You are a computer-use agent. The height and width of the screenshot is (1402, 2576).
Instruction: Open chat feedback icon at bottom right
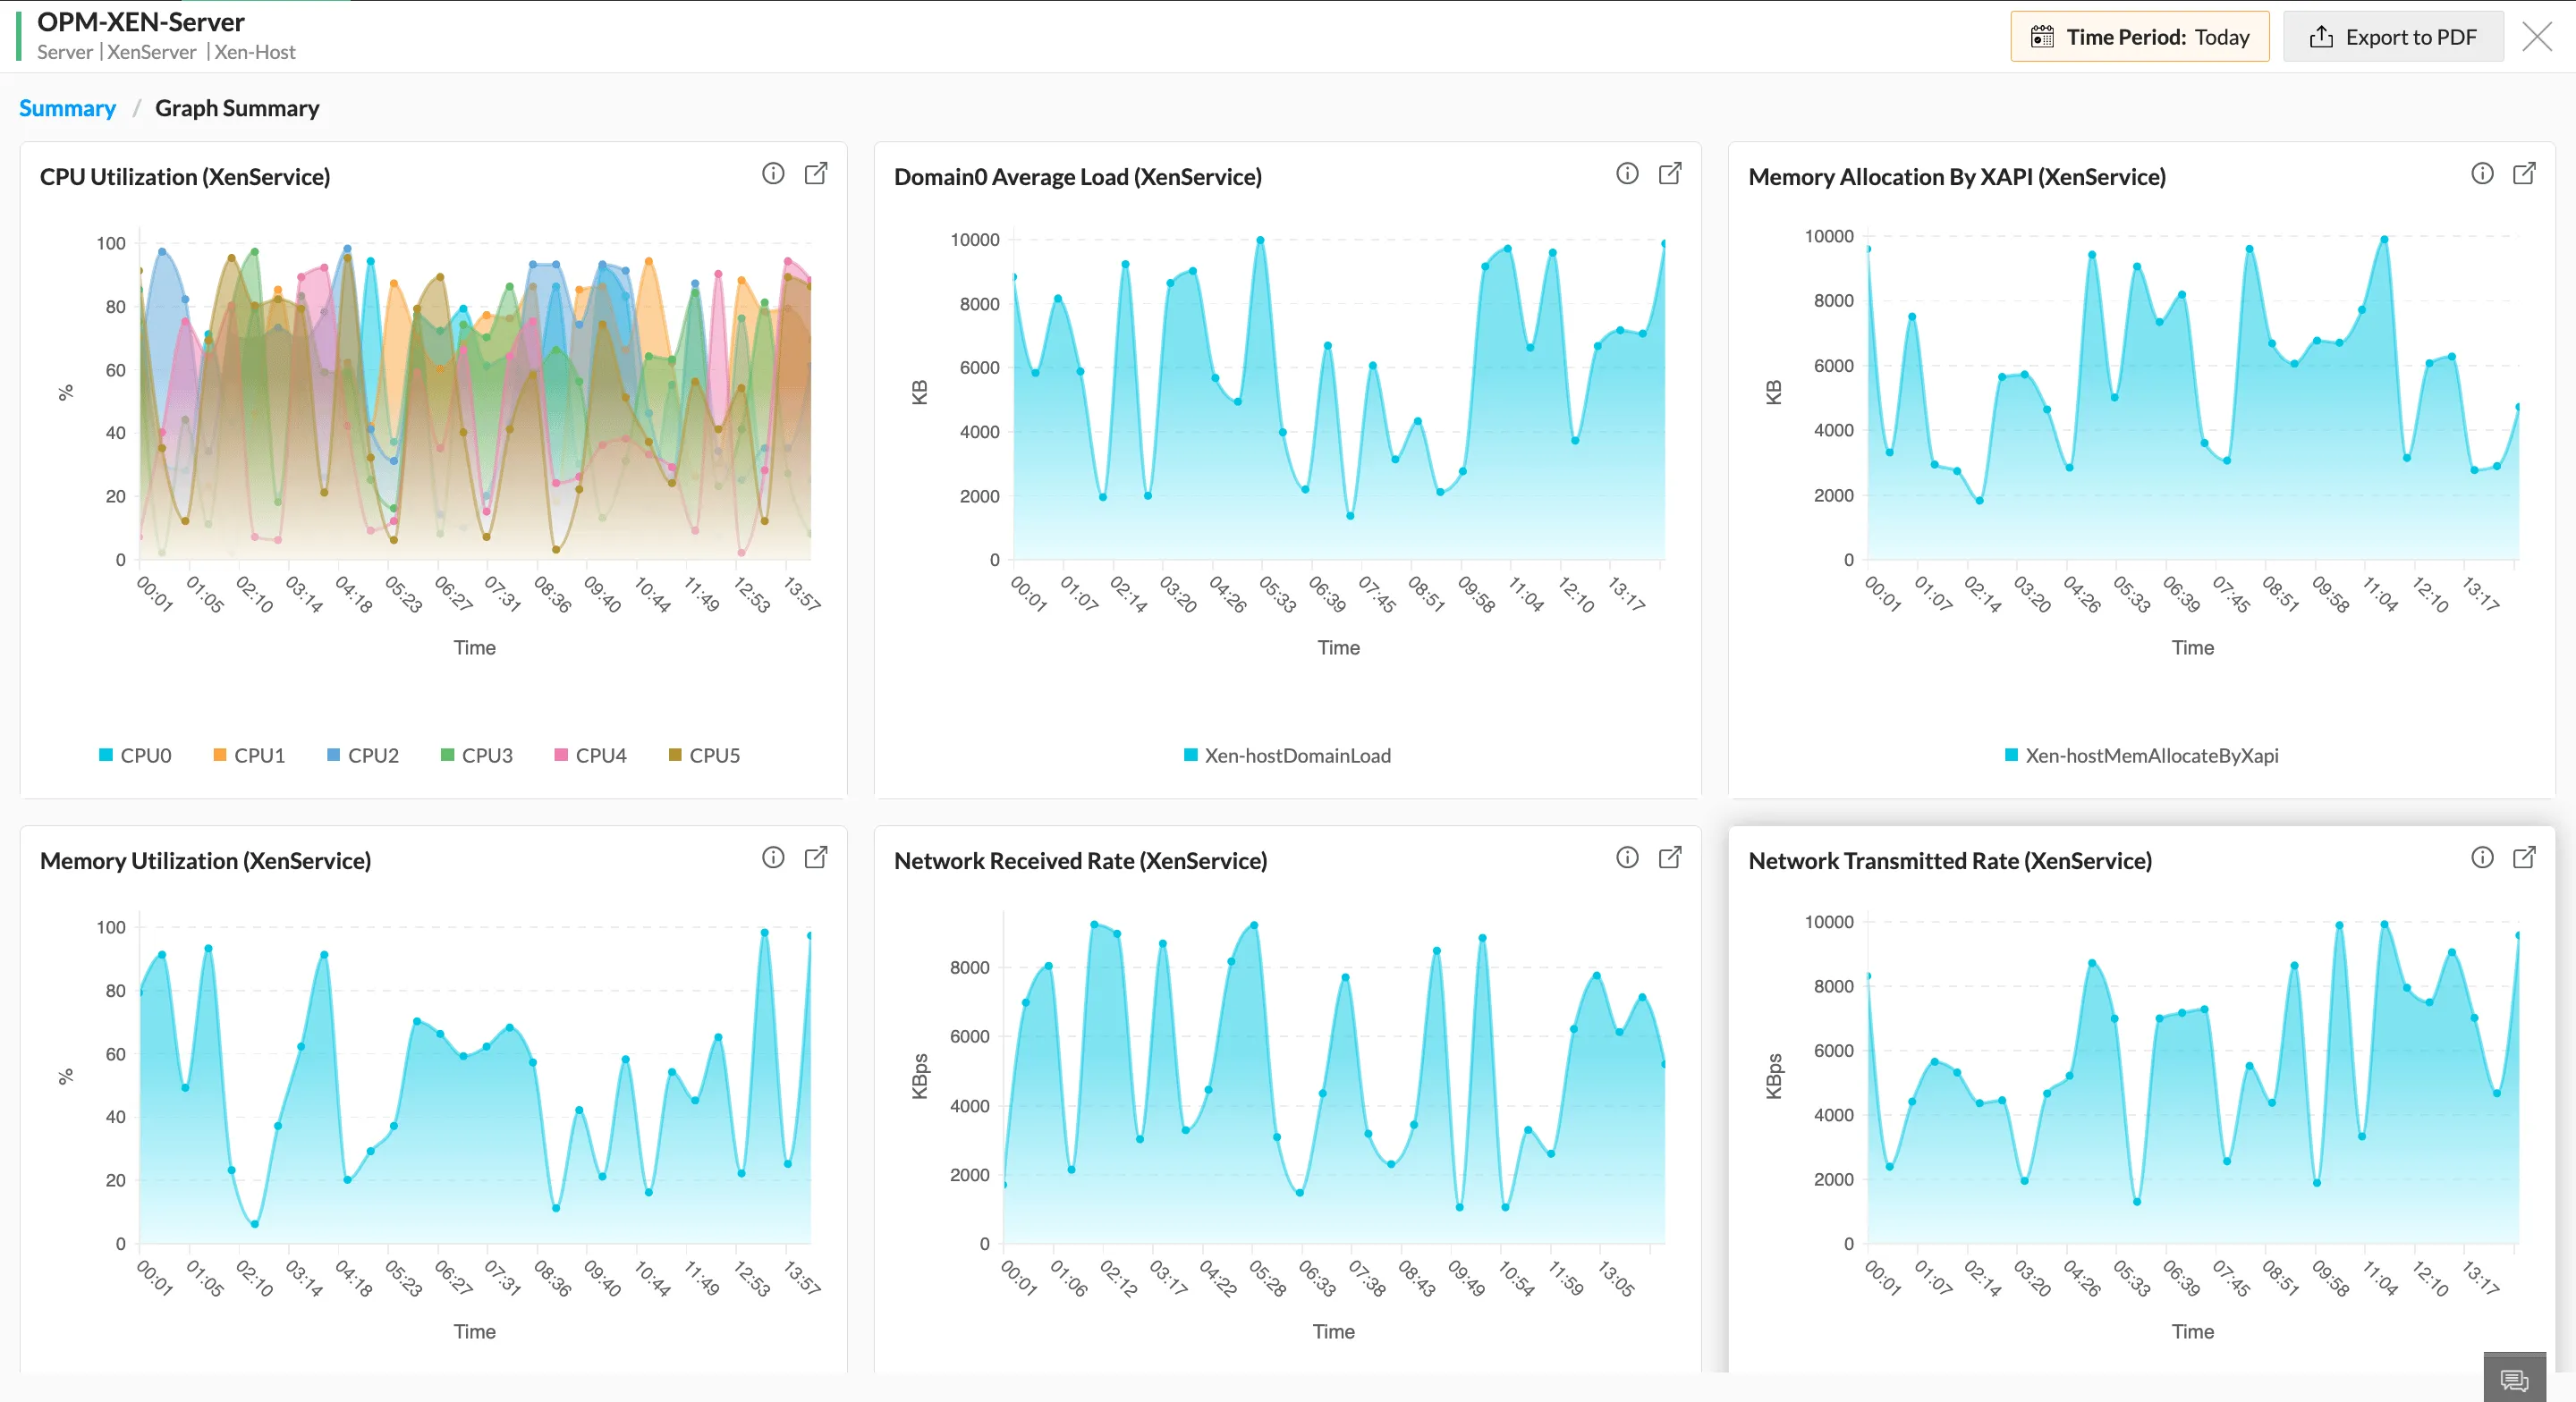[2514, 1380]
